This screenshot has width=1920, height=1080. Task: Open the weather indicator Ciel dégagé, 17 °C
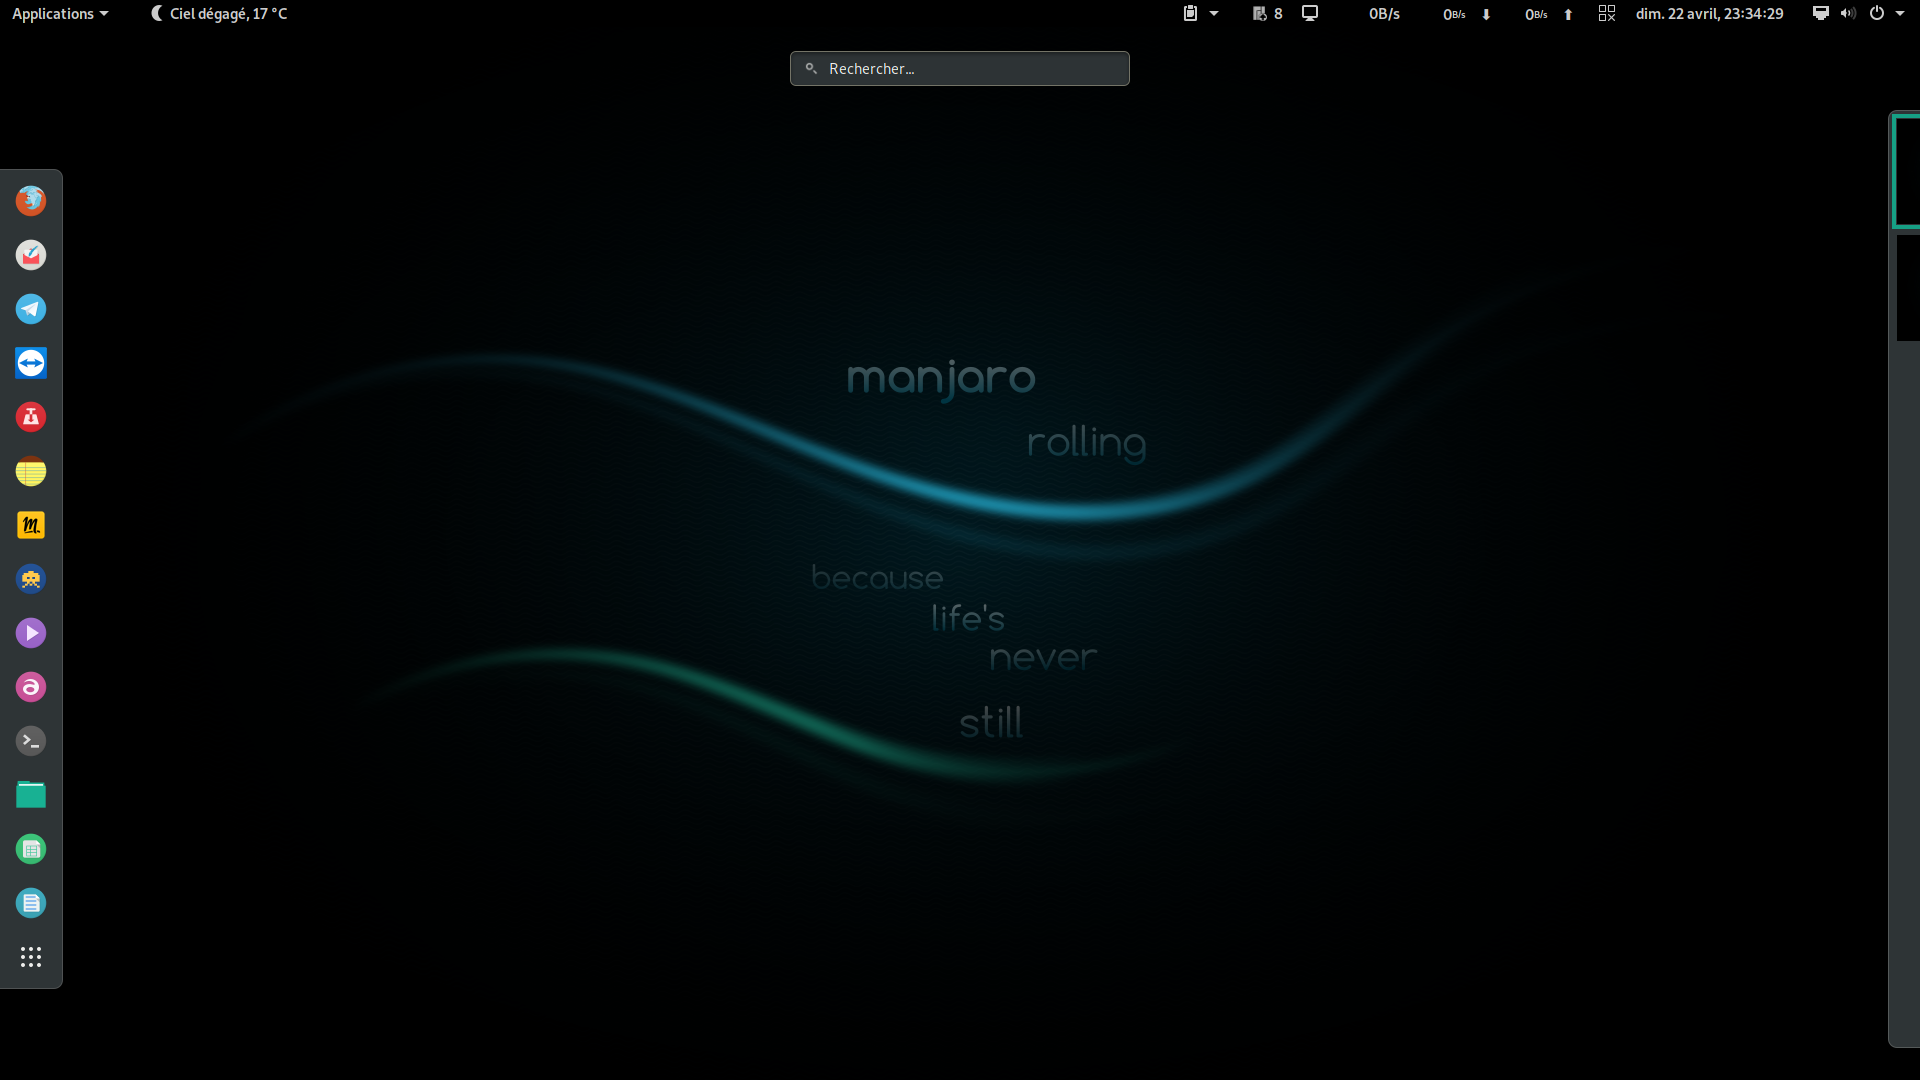point(219,14)
